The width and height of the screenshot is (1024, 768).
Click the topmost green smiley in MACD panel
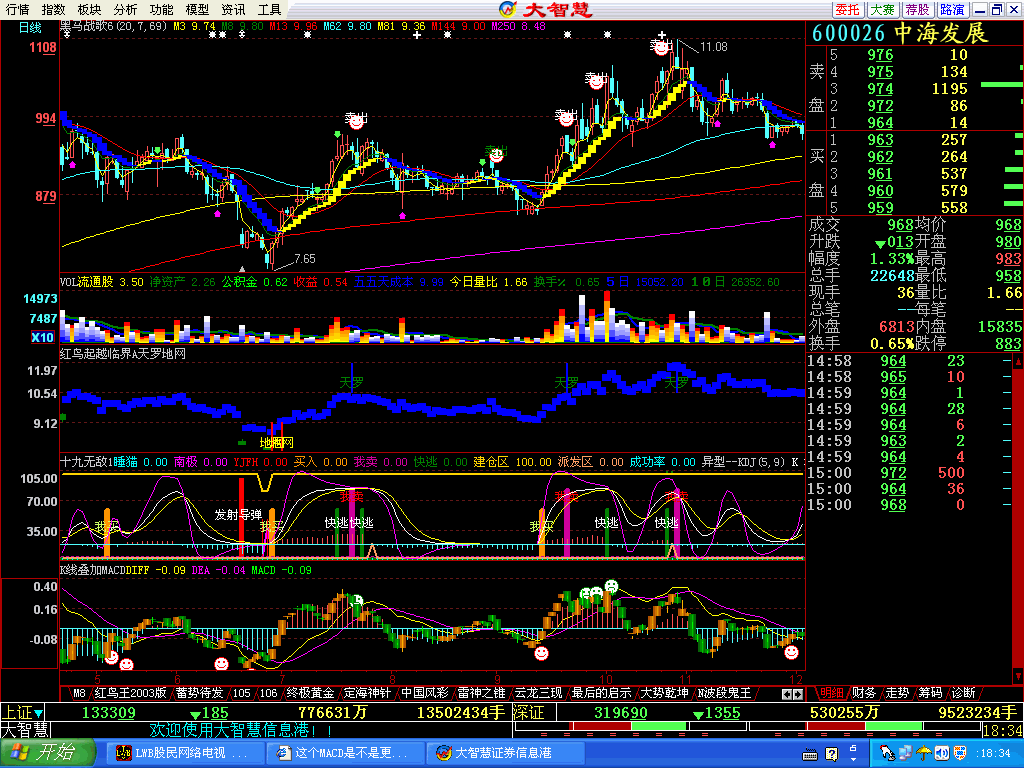tap(611, 585)
